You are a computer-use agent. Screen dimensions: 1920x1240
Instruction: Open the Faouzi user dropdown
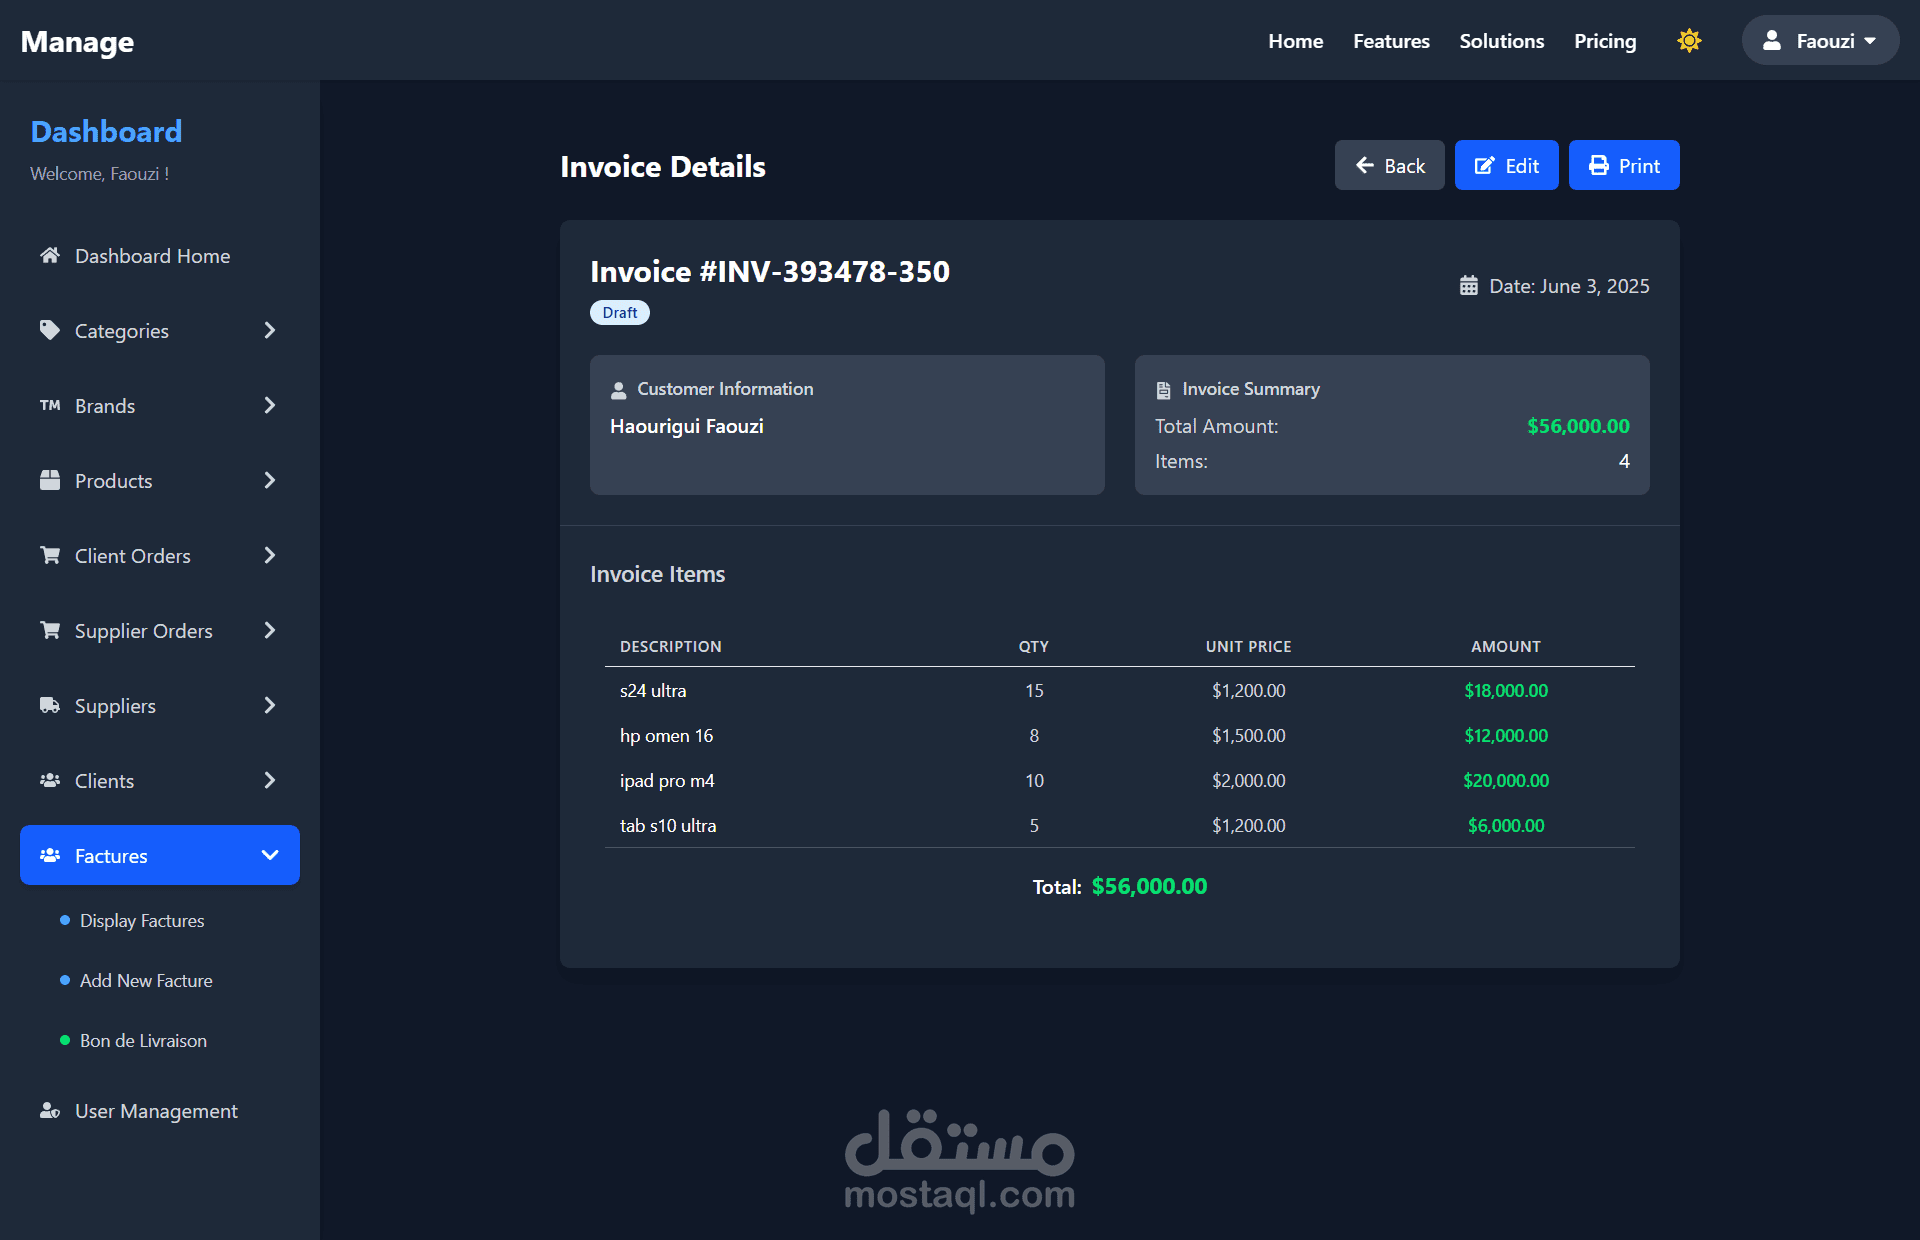1820,41
